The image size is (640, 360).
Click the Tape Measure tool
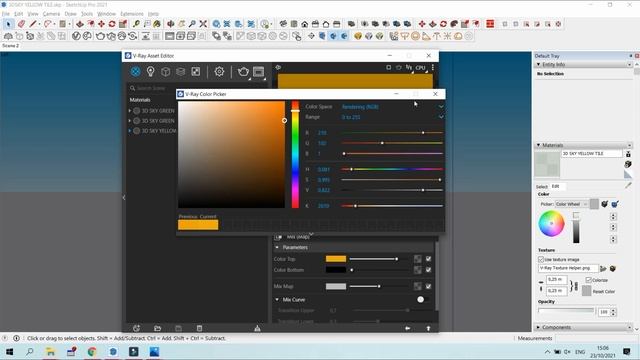(x=136, y=24)
